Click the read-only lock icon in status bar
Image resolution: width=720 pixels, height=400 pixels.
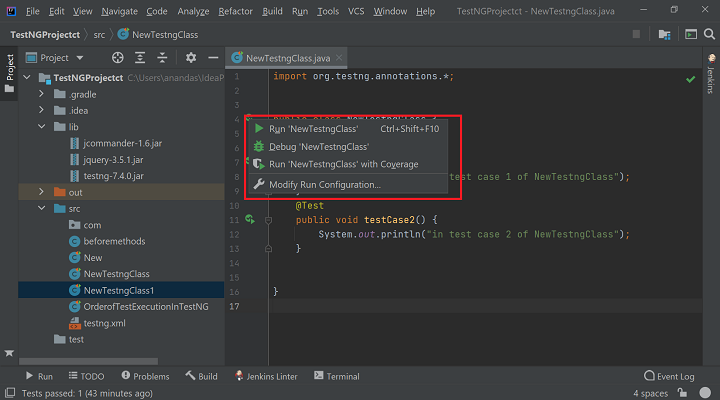pyautogui.click(x=682, y=393)
